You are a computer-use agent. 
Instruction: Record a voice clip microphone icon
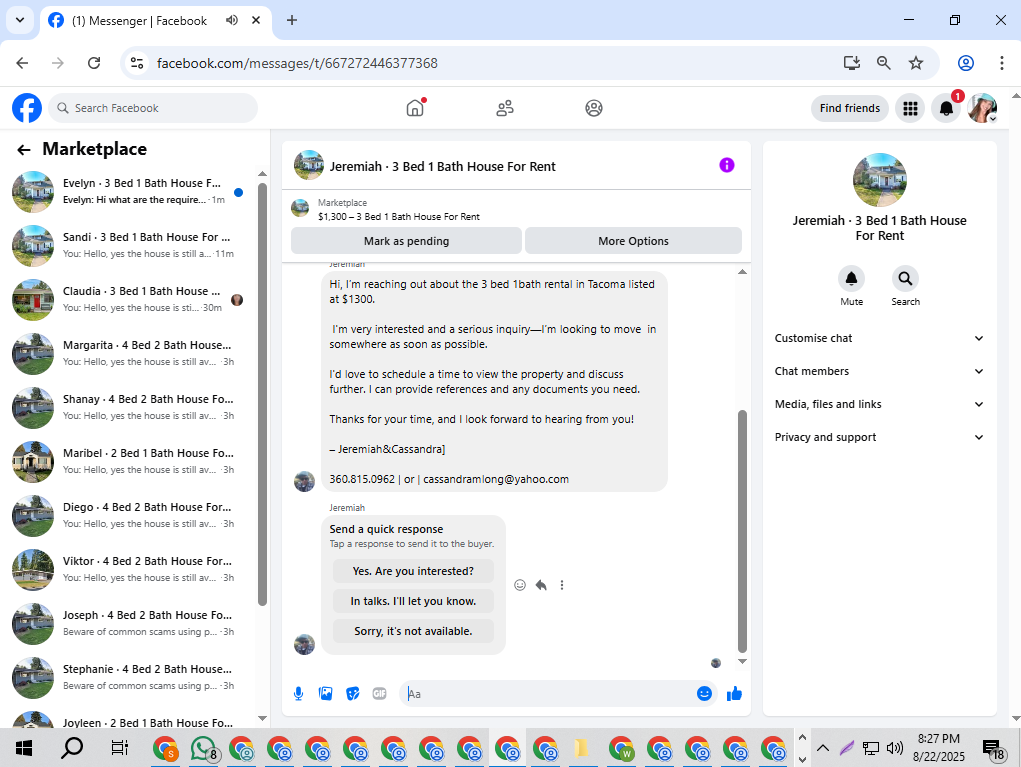[x=298, y=694]
